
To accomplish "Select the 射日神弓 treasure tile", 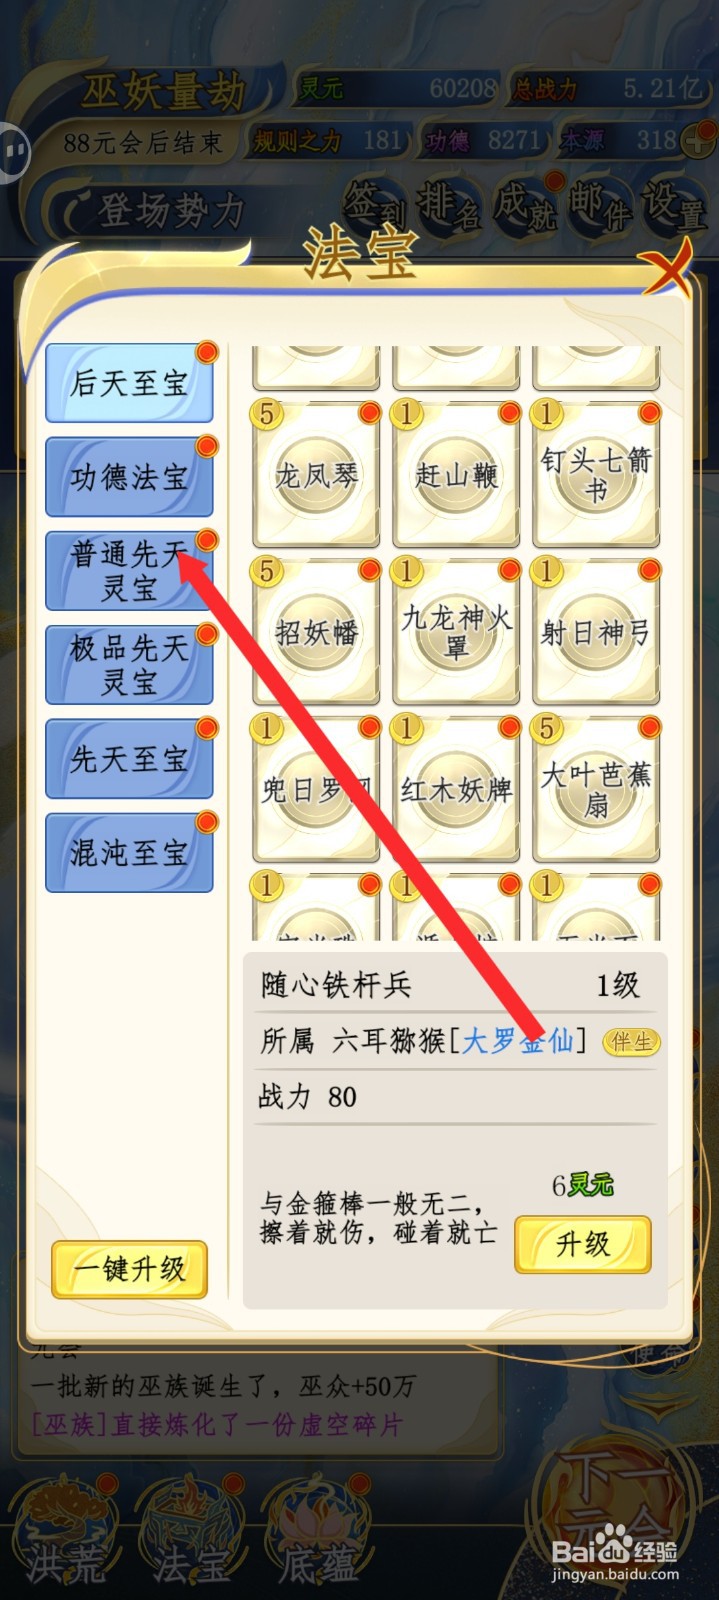I will pos(596,632).
